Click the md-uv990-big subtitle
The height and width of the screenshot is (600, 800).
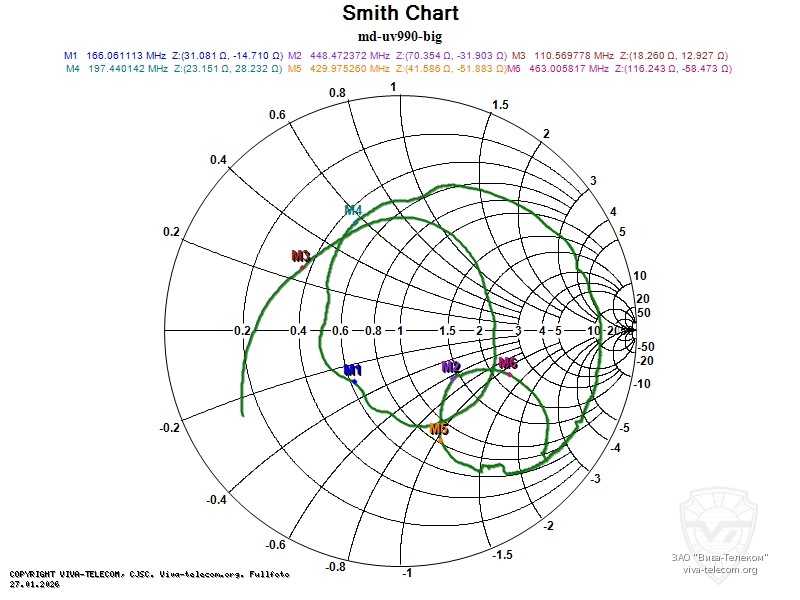[400, 36]
